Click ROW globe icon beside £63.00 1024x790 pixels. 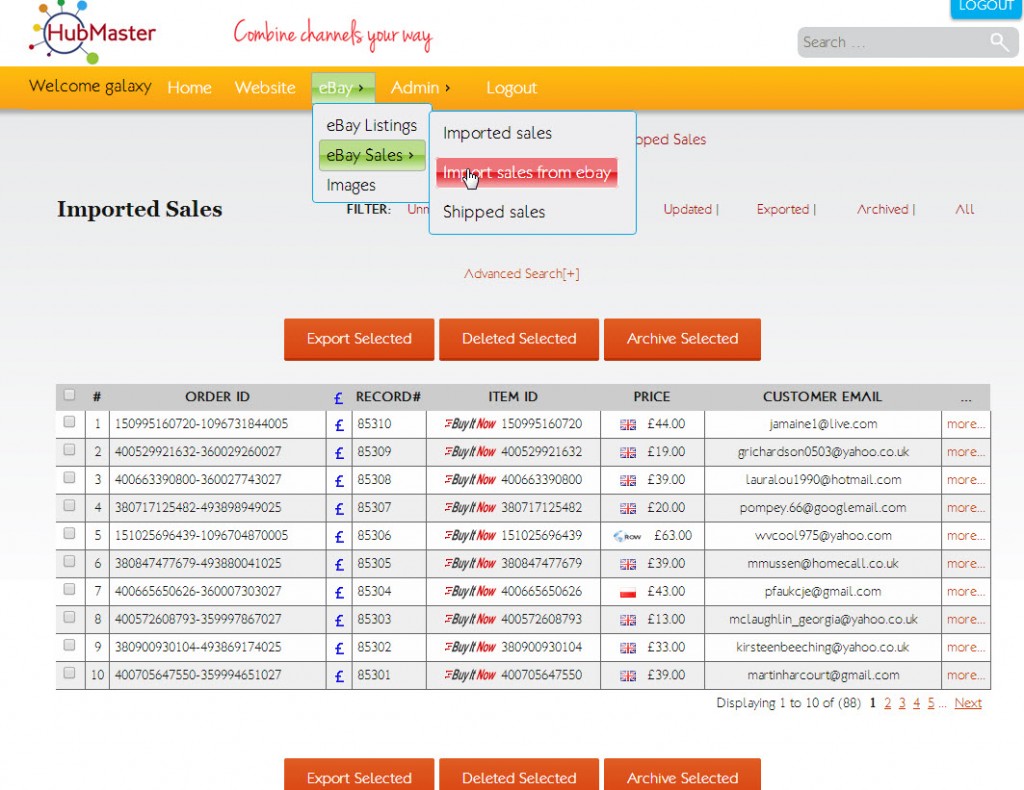pyautogui.click(x=627, y=536)
